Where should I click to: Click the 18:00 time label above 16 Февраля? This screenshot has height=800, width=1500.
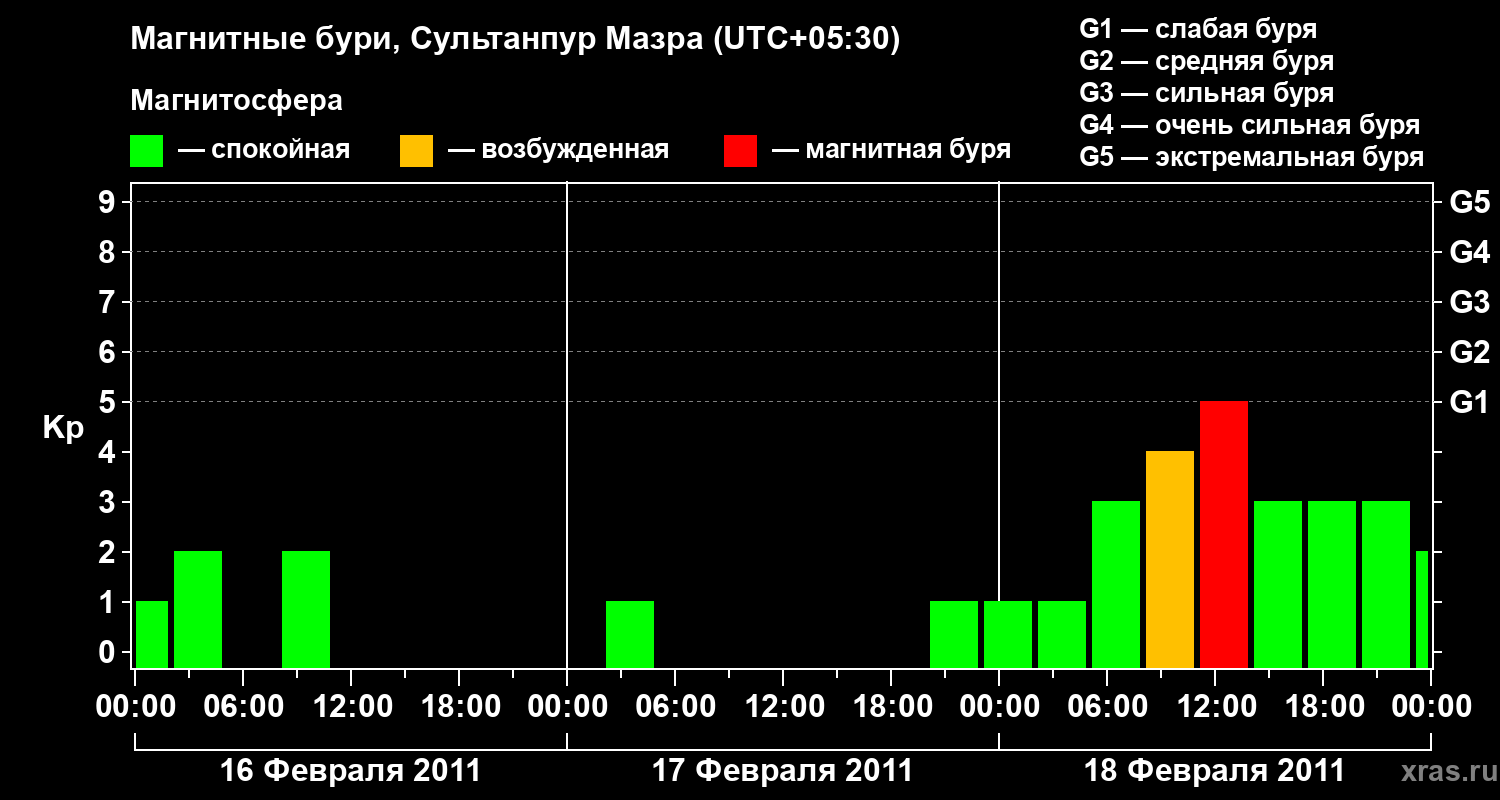[x=459, y=707]
